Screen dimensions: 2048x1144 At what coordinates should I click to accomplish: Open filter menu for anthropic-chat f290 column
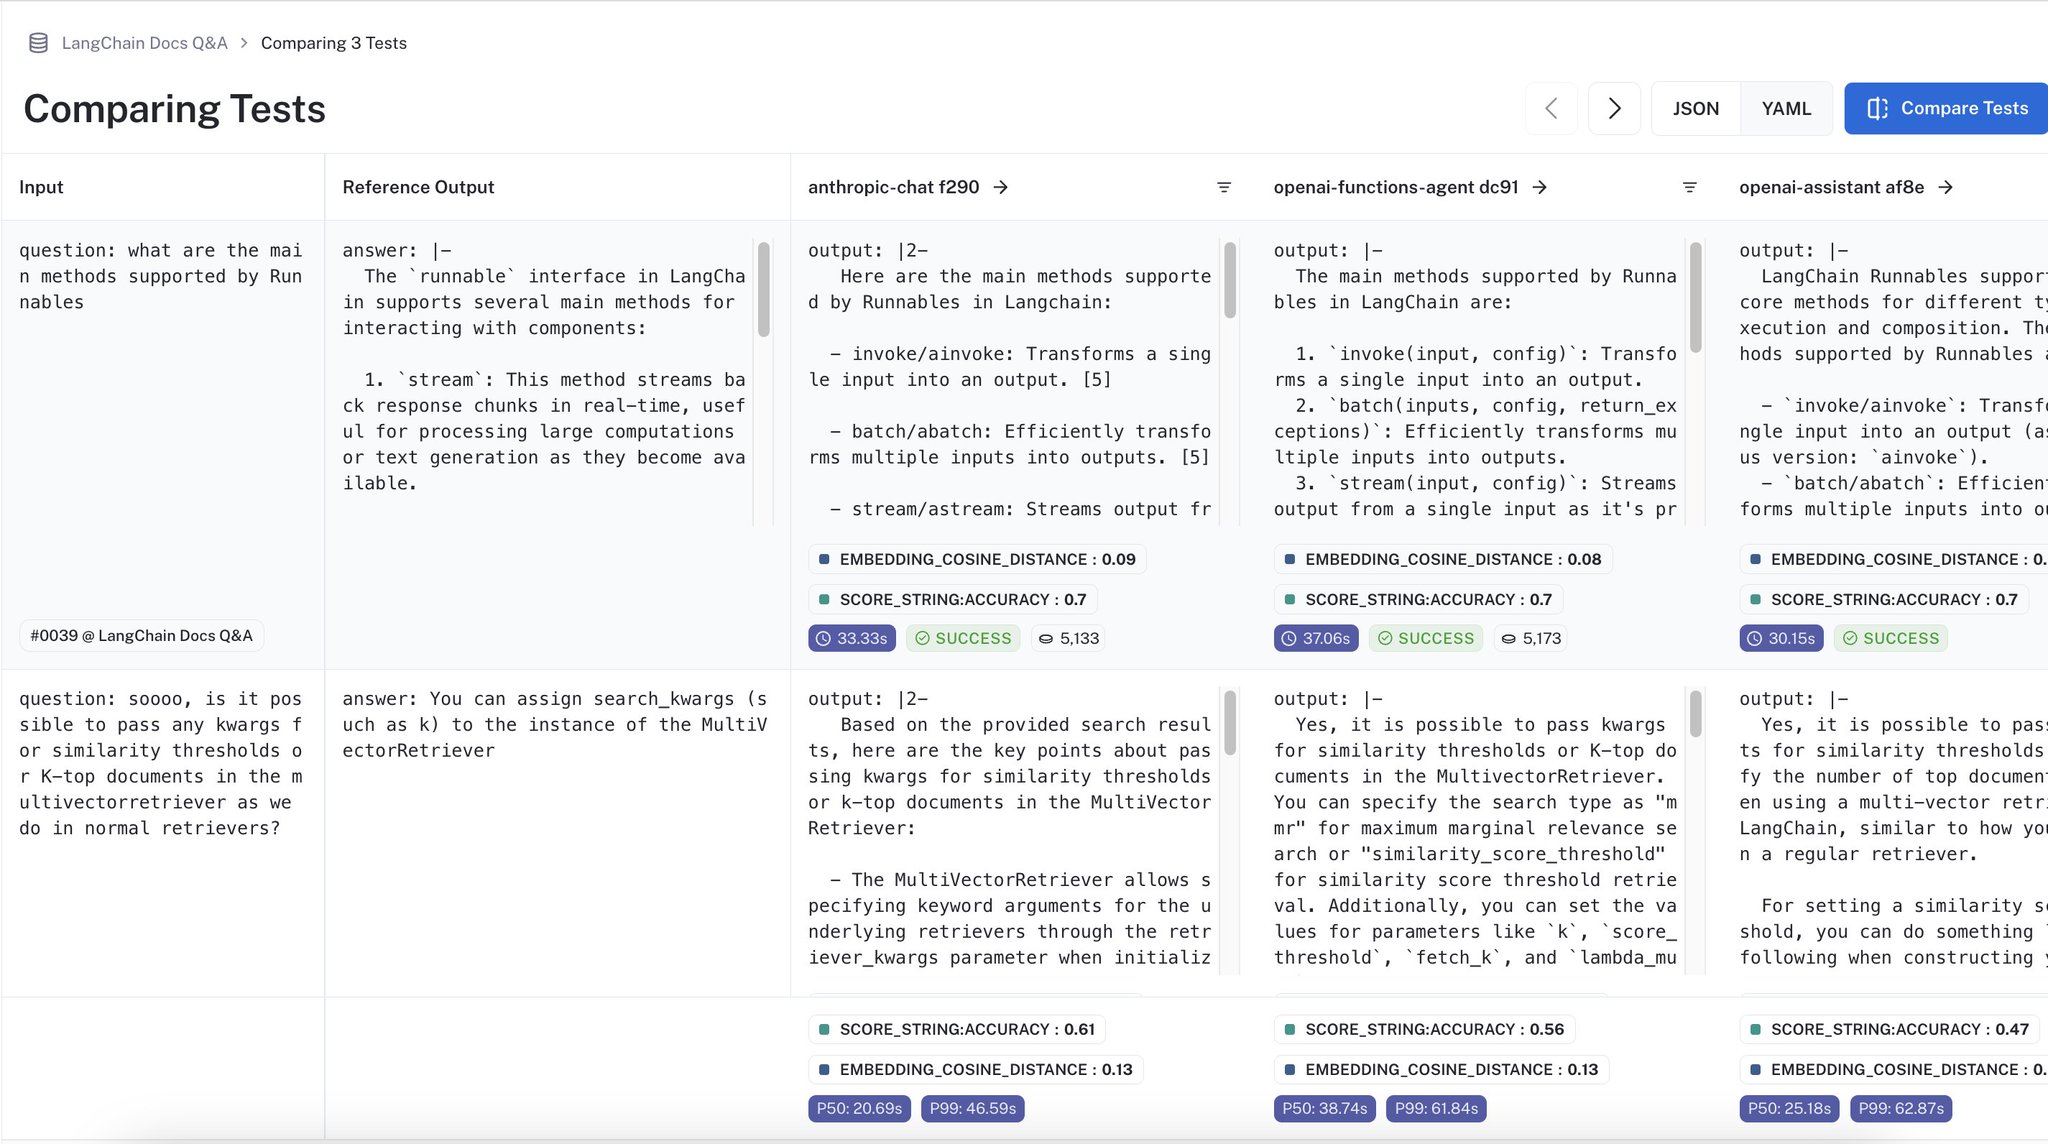pos(1224,187)
